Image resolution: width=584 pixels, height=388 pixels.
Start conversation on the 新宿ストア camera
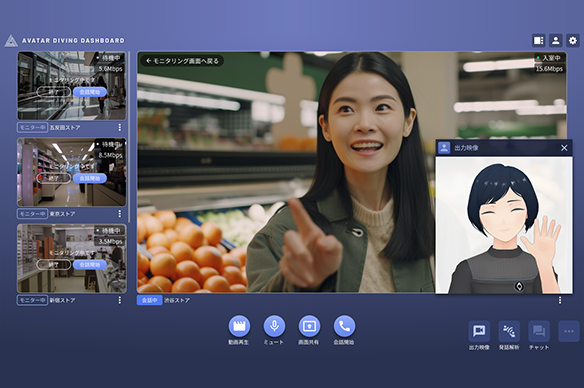click(x=90, y=265)
